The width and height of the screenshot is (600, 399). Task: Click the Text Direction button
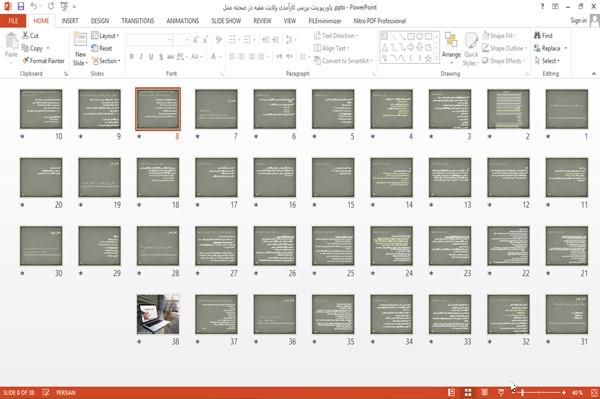click(335, 36)
